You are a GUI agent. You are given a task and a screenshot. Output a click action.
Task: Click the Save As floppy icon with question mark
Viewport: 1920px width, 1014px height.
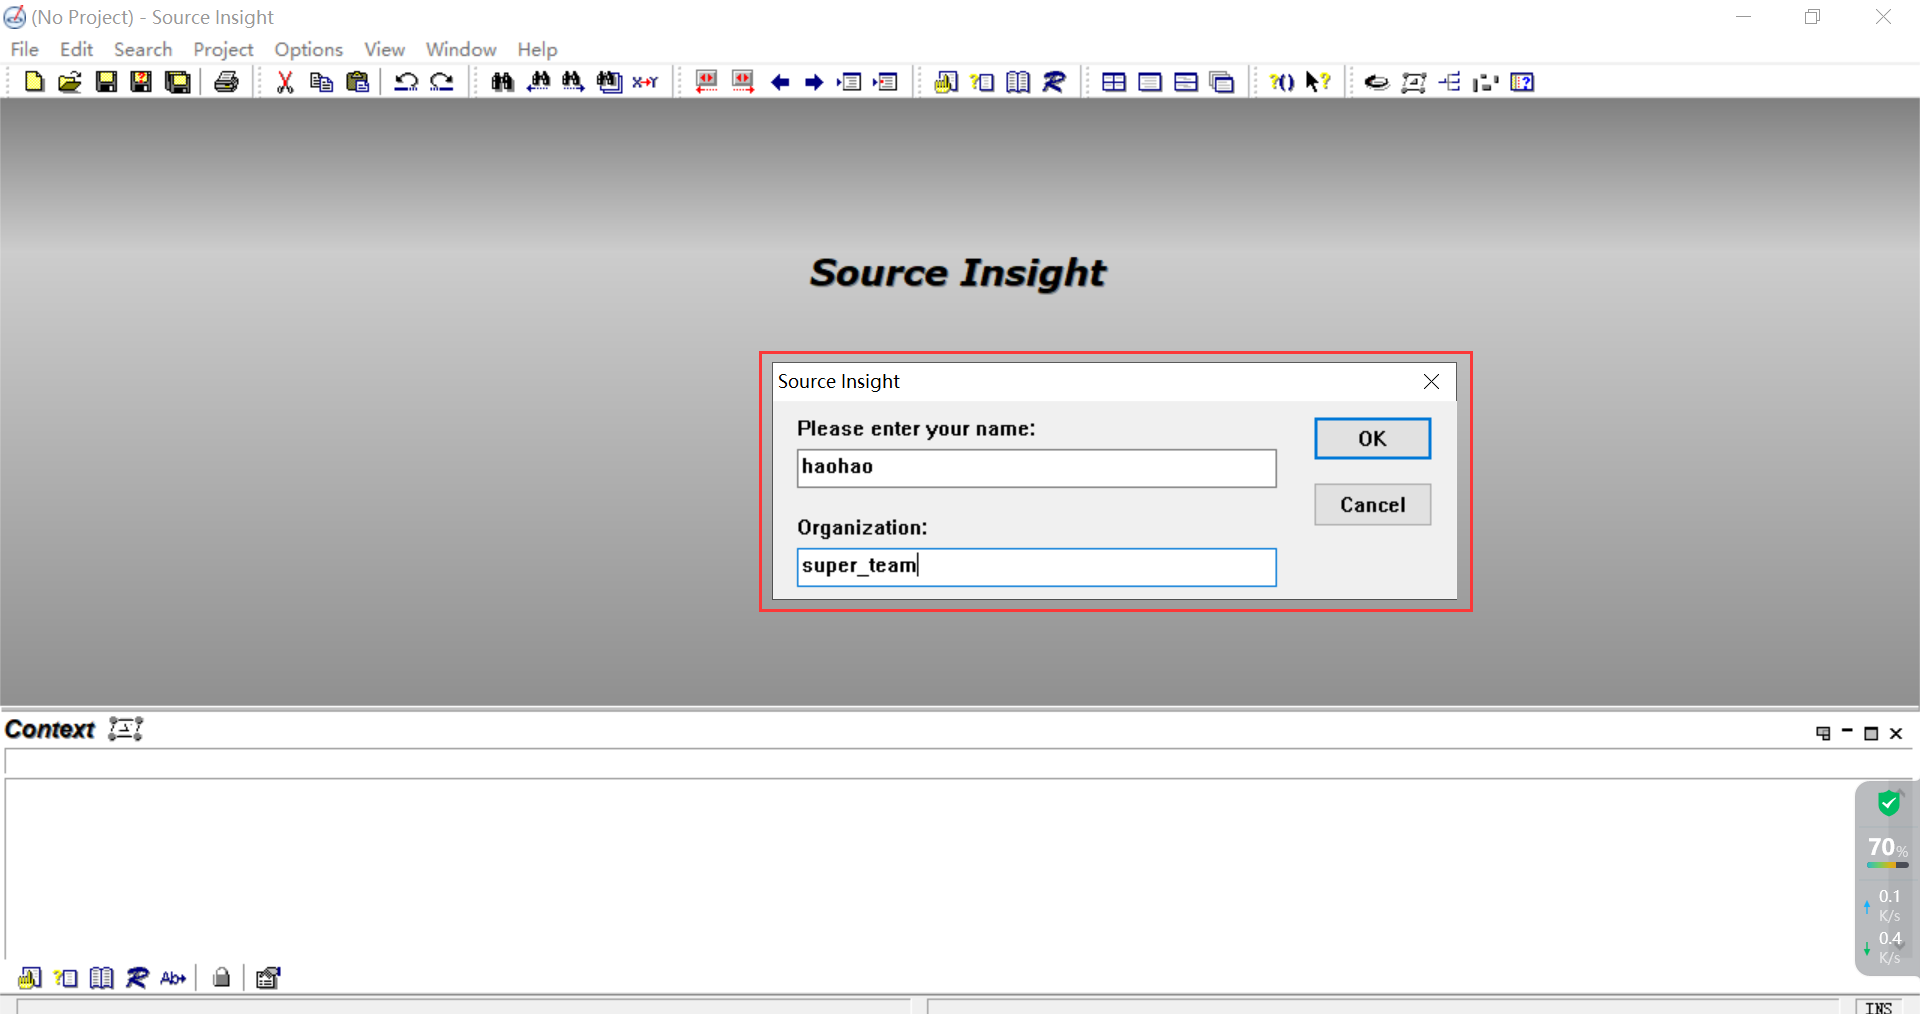(x=142, y=82)
